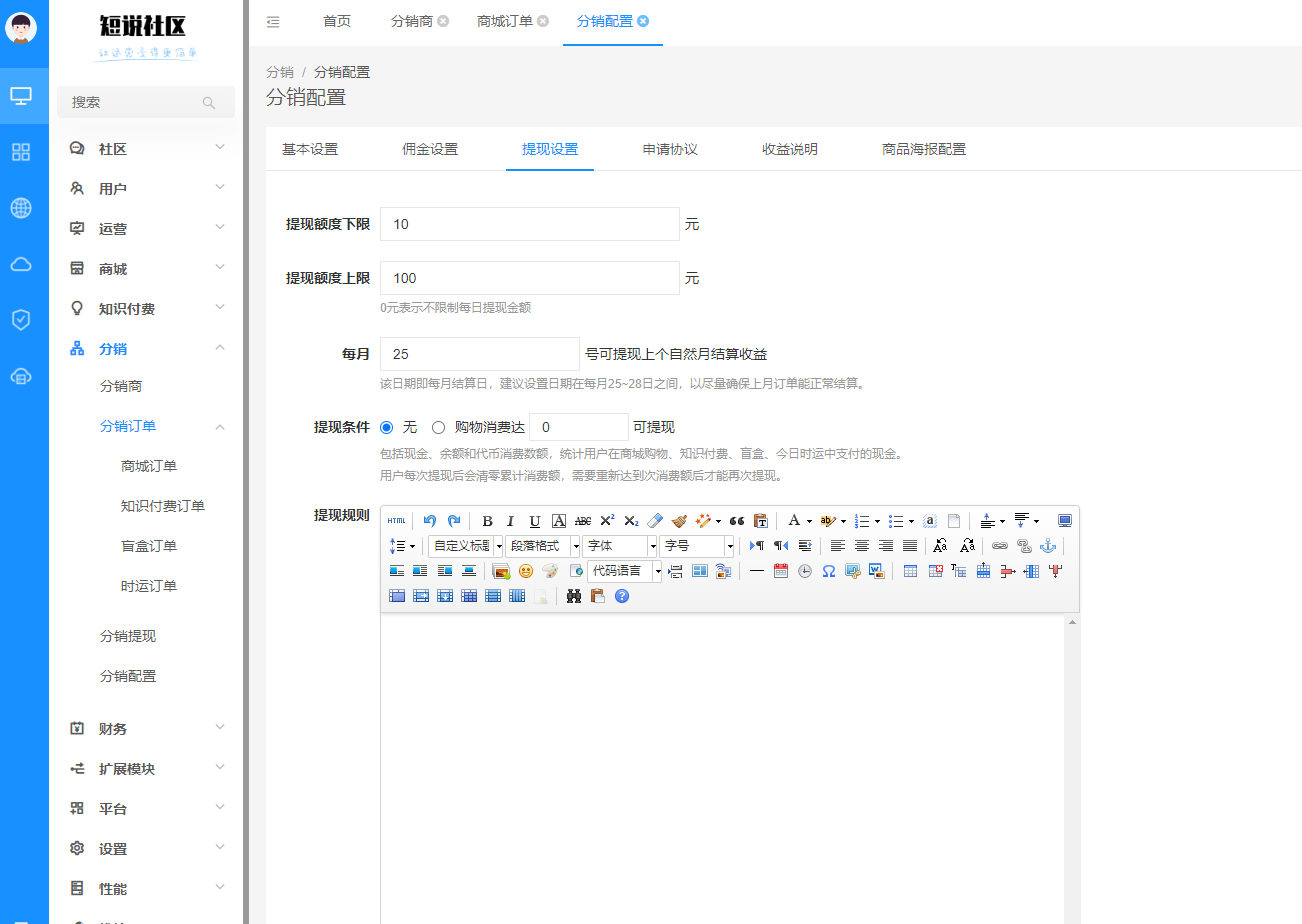Close the 商城订单 page tab
The height and width of the screenshot is (924, 1302).
(543, 21)
